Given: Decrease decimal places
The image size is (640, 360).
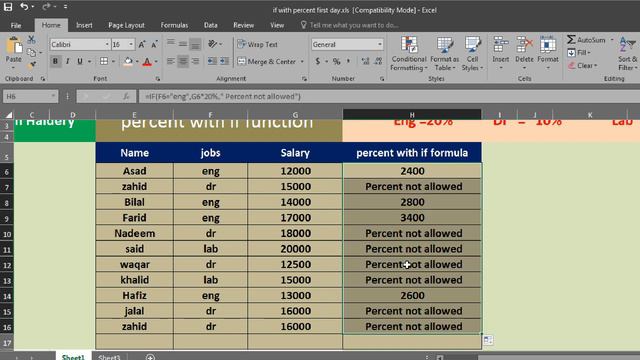Looking at the screenshot, I should click(378, 61).
